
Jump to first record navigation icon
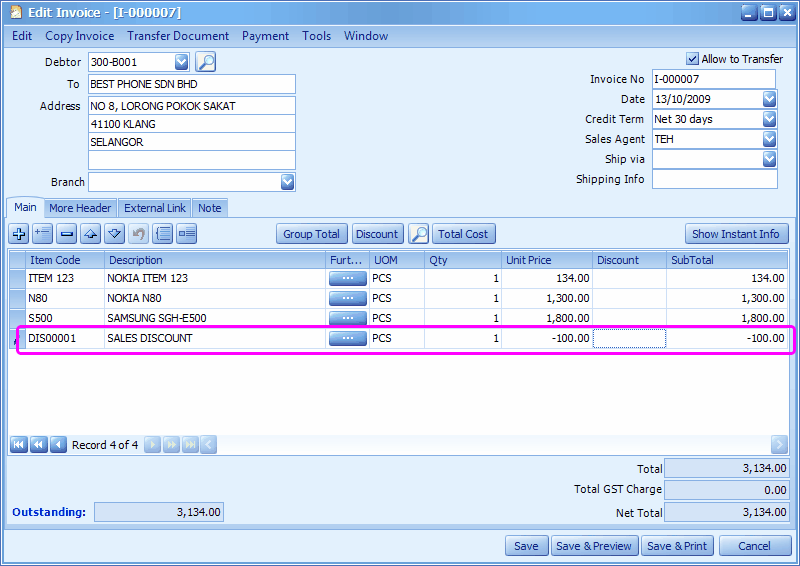click(x=19, y=445)
